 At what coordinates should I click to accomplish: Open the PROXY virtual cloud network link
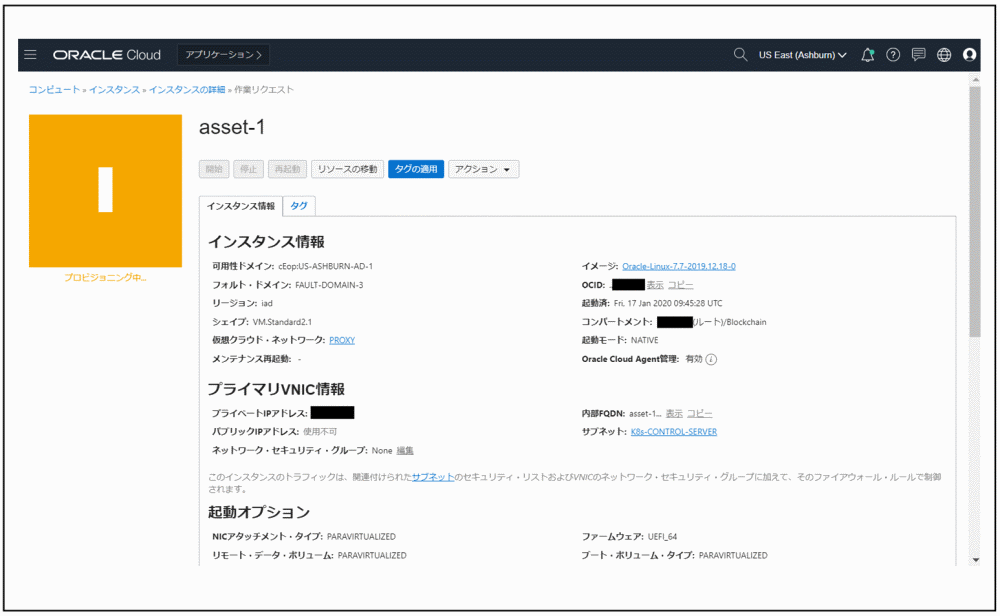point(342,341)
